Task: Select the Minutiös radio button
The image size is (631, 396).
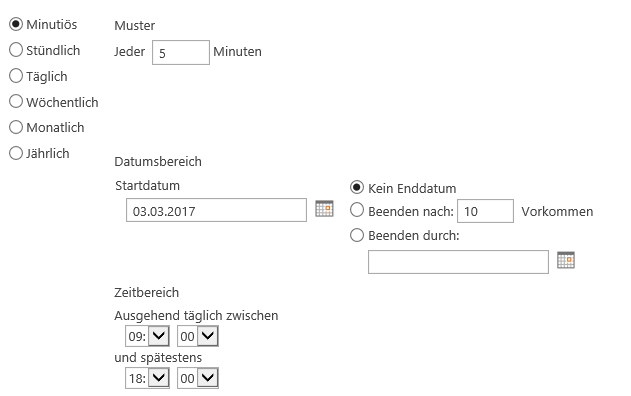Action: pos(16,24)
